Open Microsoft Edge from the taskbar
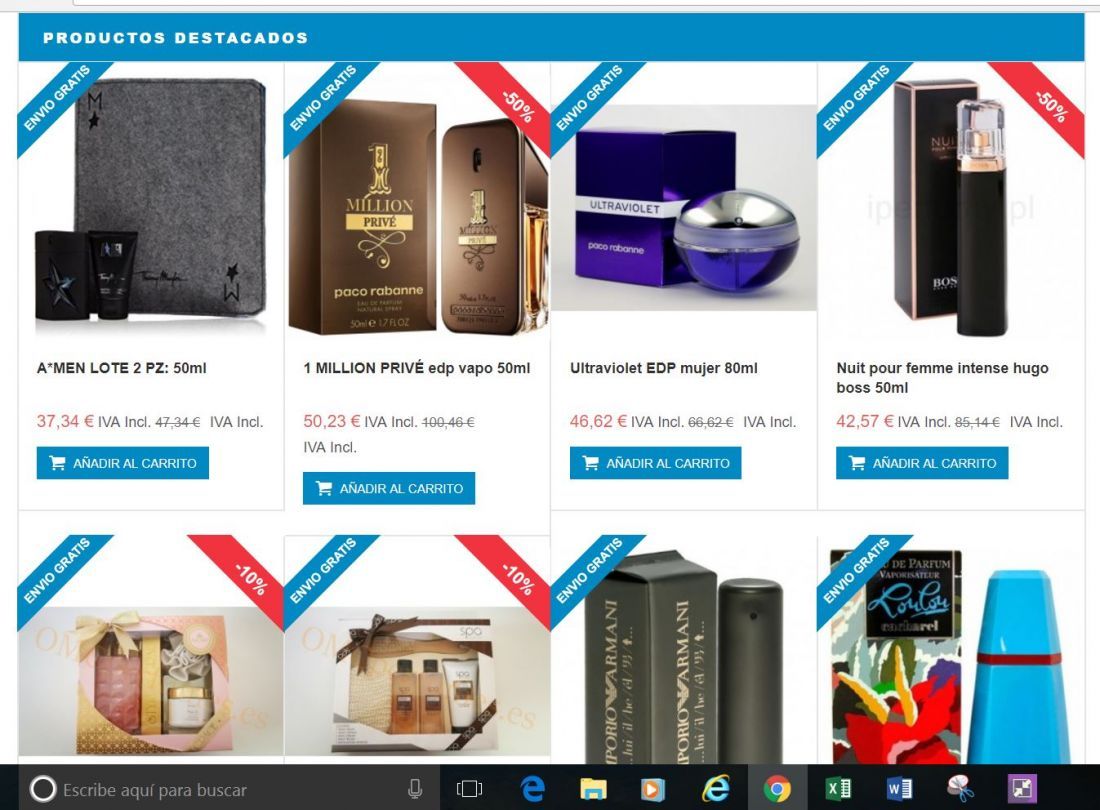 click(x=533, y=789)
